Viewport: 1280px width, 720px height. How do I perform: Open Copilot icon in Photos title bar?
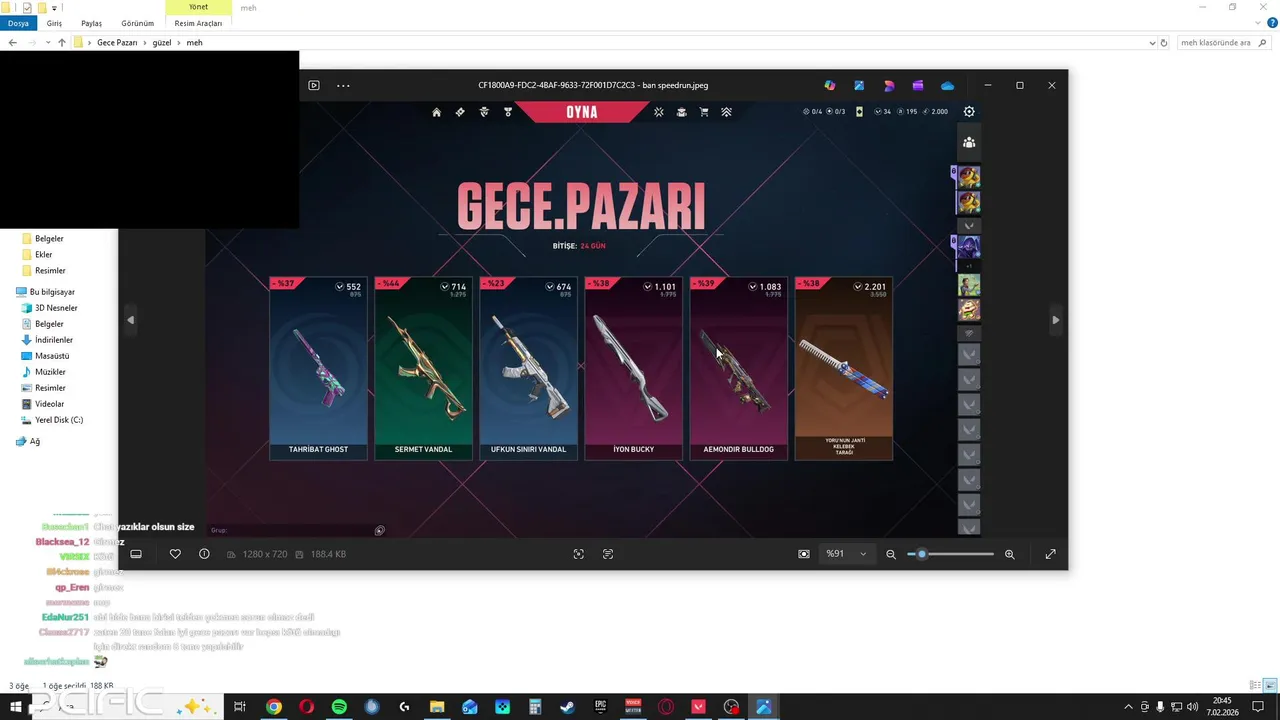(x=829, y=85)
